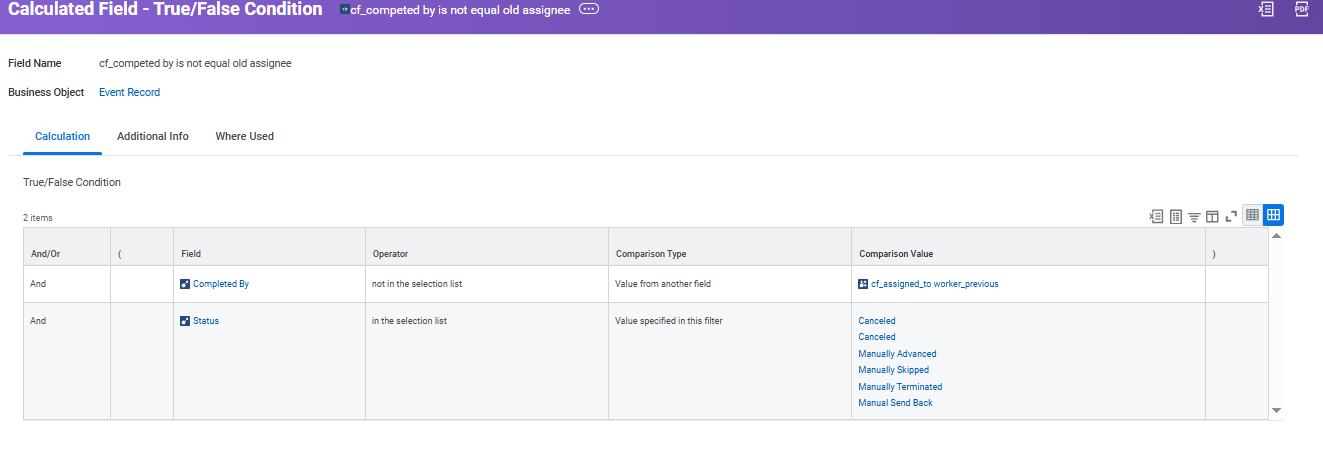
Task: Click 'And' in the Status row
Action: coord(38,321)
